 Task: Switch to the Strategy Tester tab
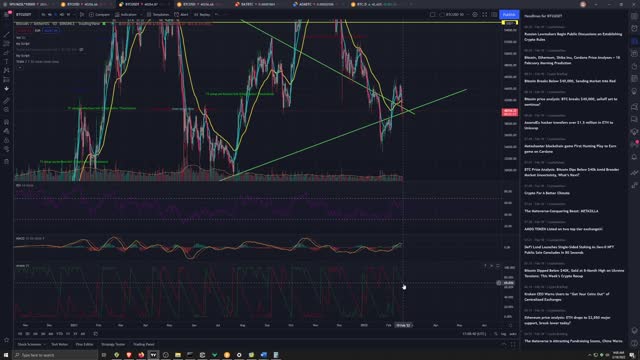coord(113,344)
